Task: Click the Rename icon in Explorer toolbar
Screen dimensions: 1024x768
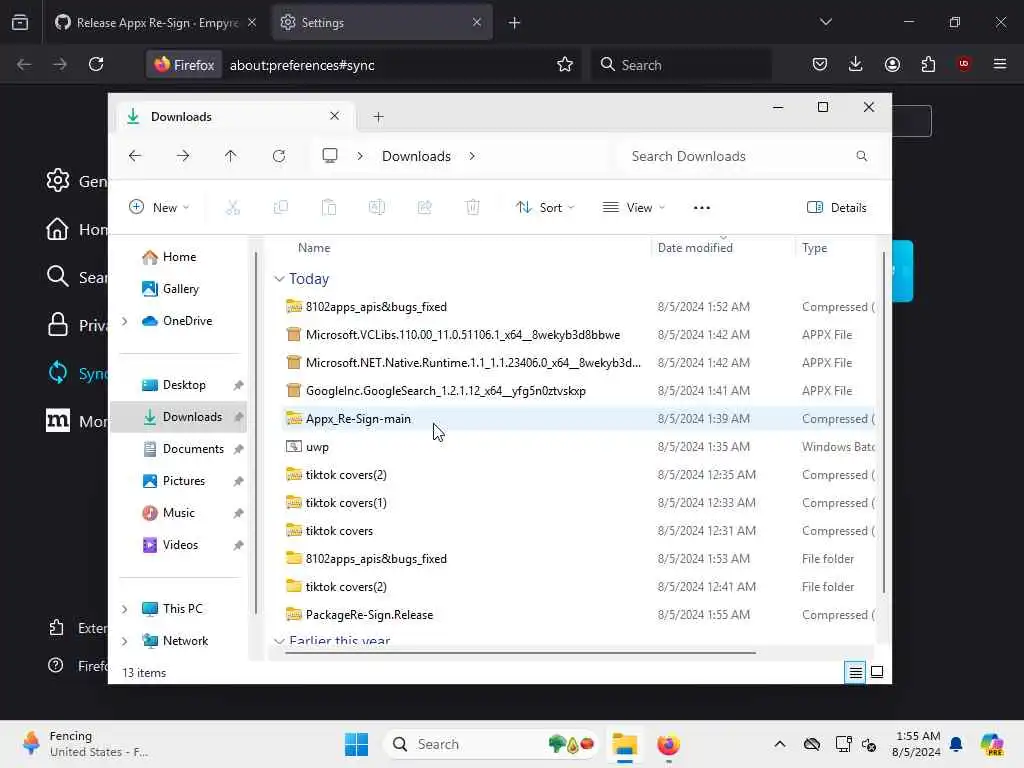Action: 377,208
